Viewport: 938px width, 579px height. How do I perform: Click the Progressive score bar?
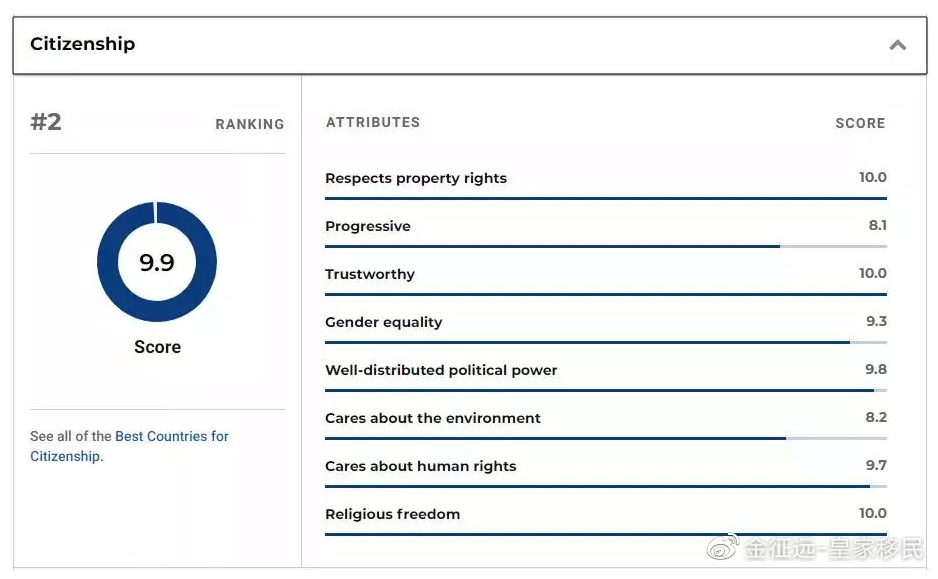click(x=606, y=246)
